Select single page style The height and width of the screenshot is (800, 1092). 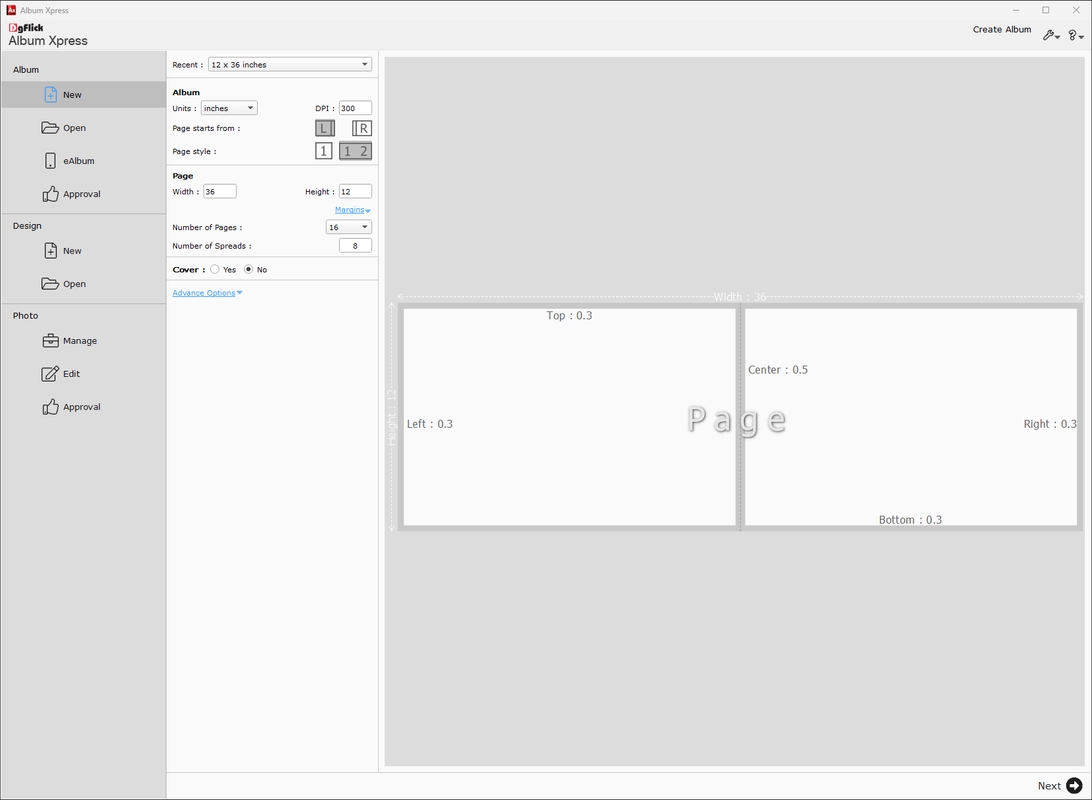tap(323, 151)
